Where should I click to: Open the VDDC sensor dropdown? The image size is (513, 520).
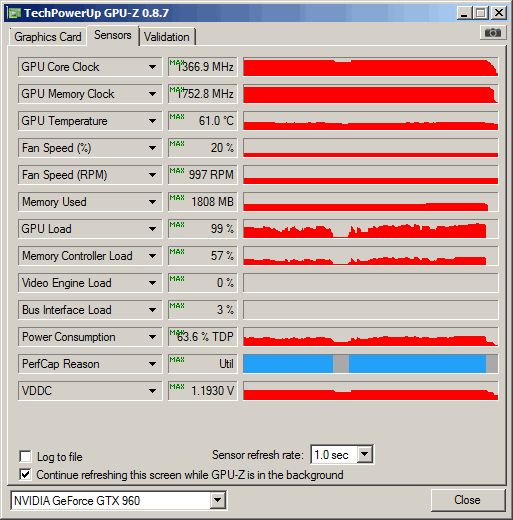[x=152, y=391]
